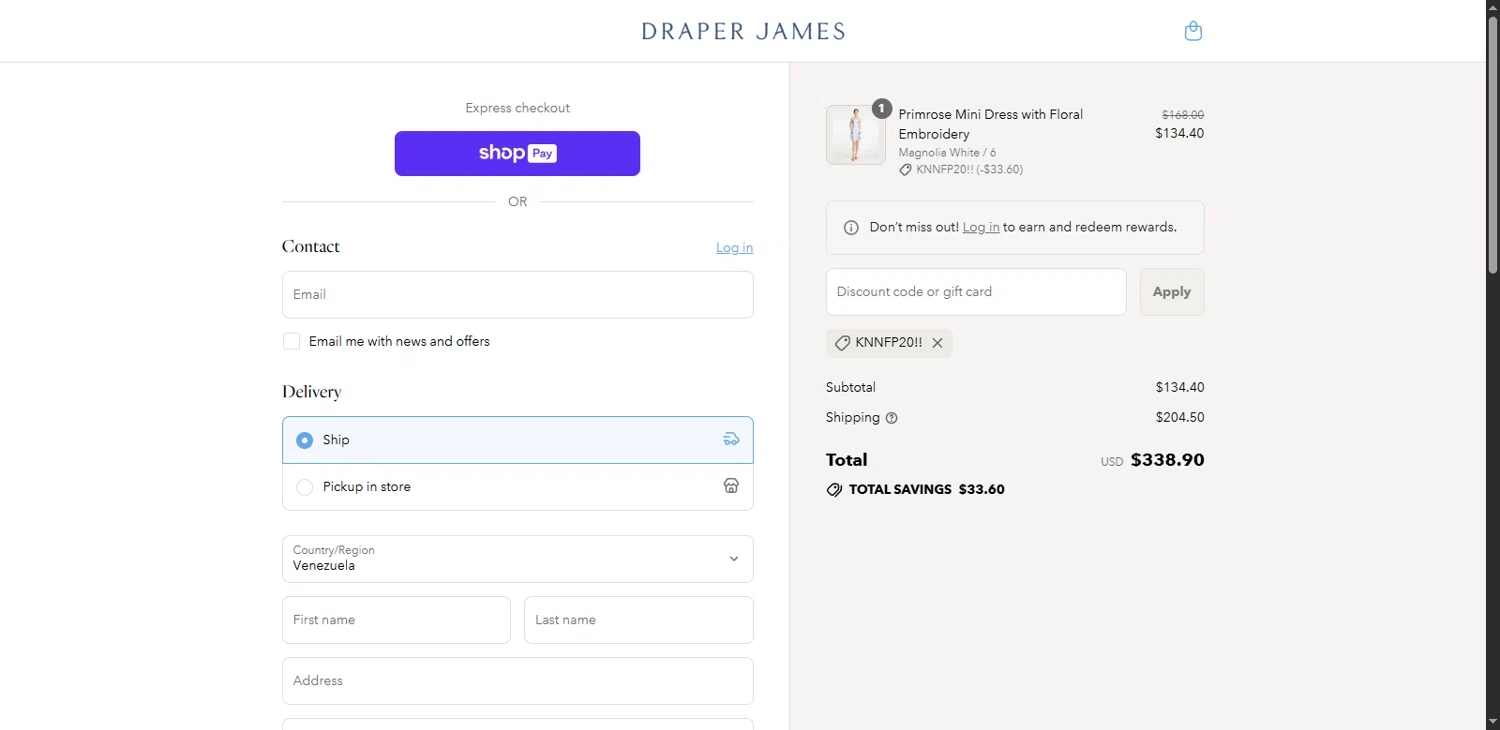1500x730 pixels.
Task: Select the Ship delivery option
Action: (517, 440)
